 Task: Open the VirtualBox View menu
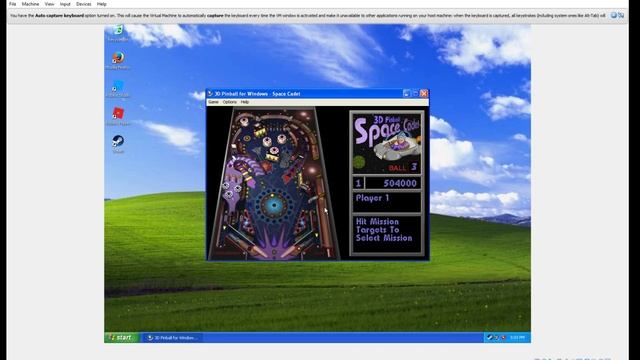[x=49, y=4]
